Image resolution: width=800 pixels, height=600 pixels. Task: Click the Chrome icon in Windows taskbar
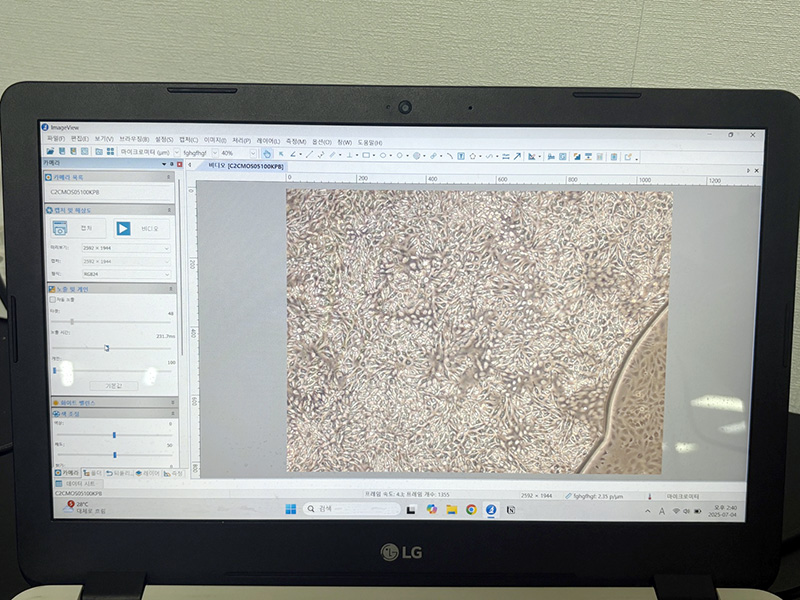point(471,509)
